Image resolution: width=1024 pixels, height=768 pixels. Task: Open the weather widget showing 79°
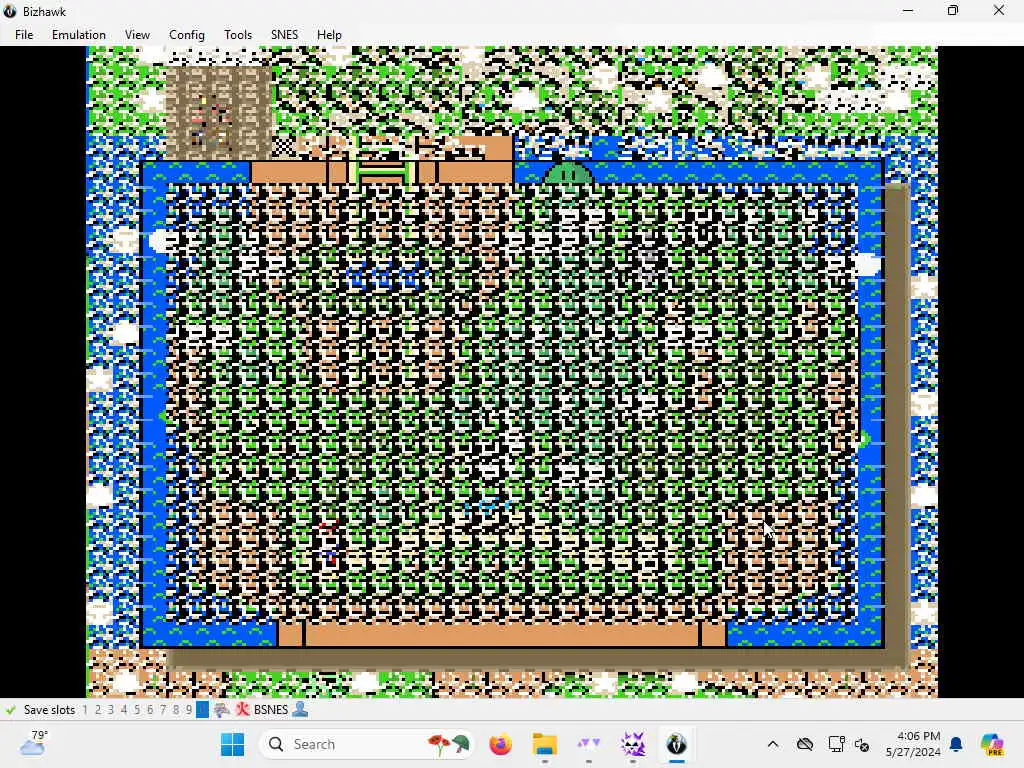pos(33,743)
